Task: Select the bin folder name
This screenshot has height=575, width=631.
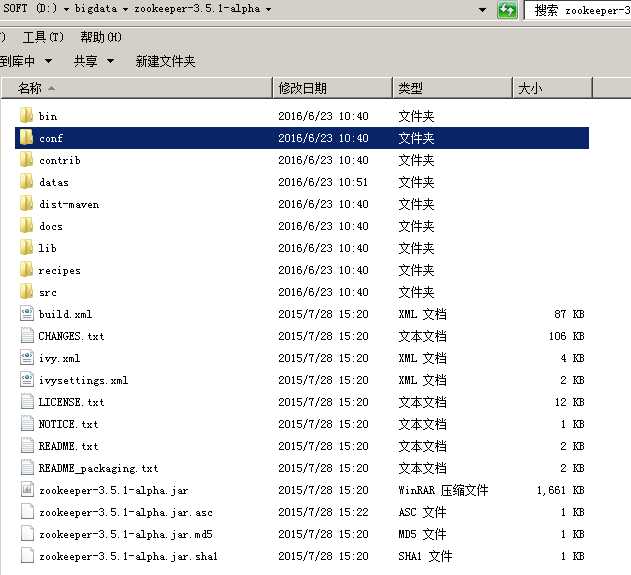Action: coord(47,116)
